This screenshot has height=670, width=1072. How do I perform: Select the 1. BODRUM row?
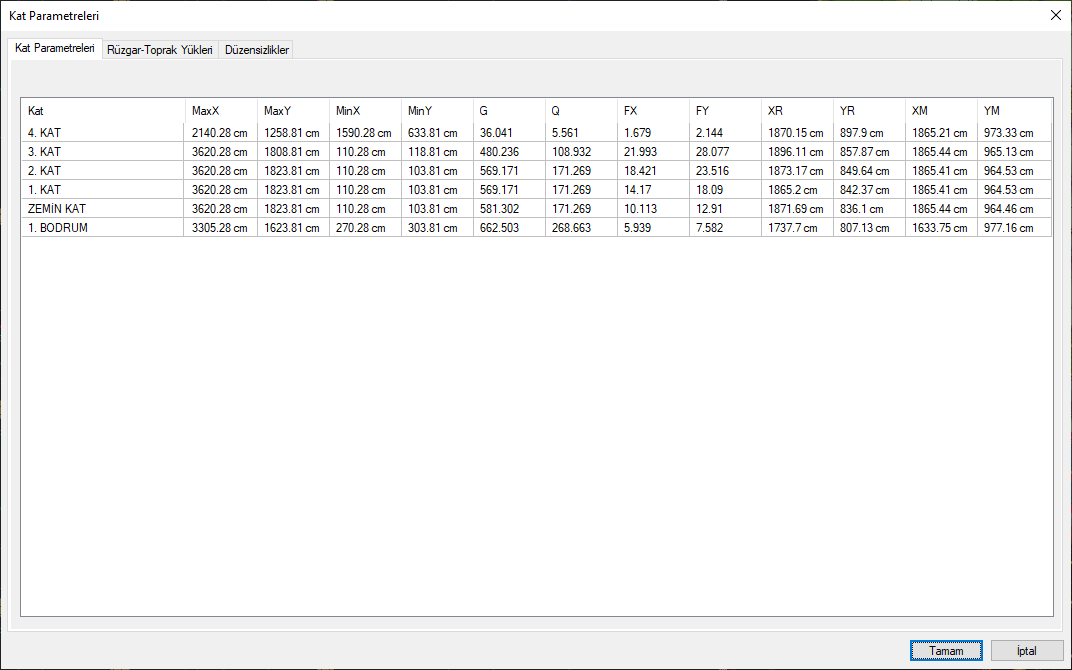(59, 228)
